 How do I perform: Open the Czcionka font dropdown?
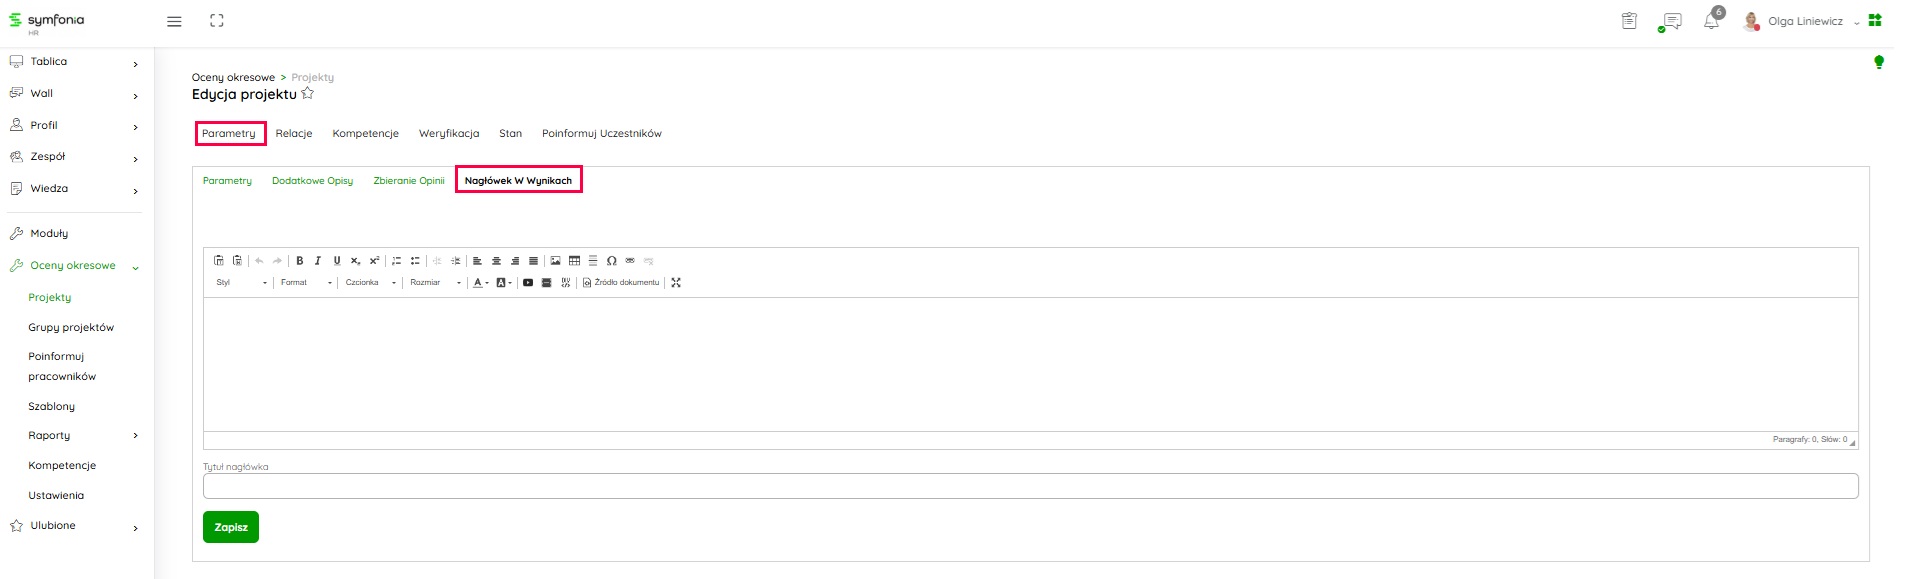(x=370, y=283)
